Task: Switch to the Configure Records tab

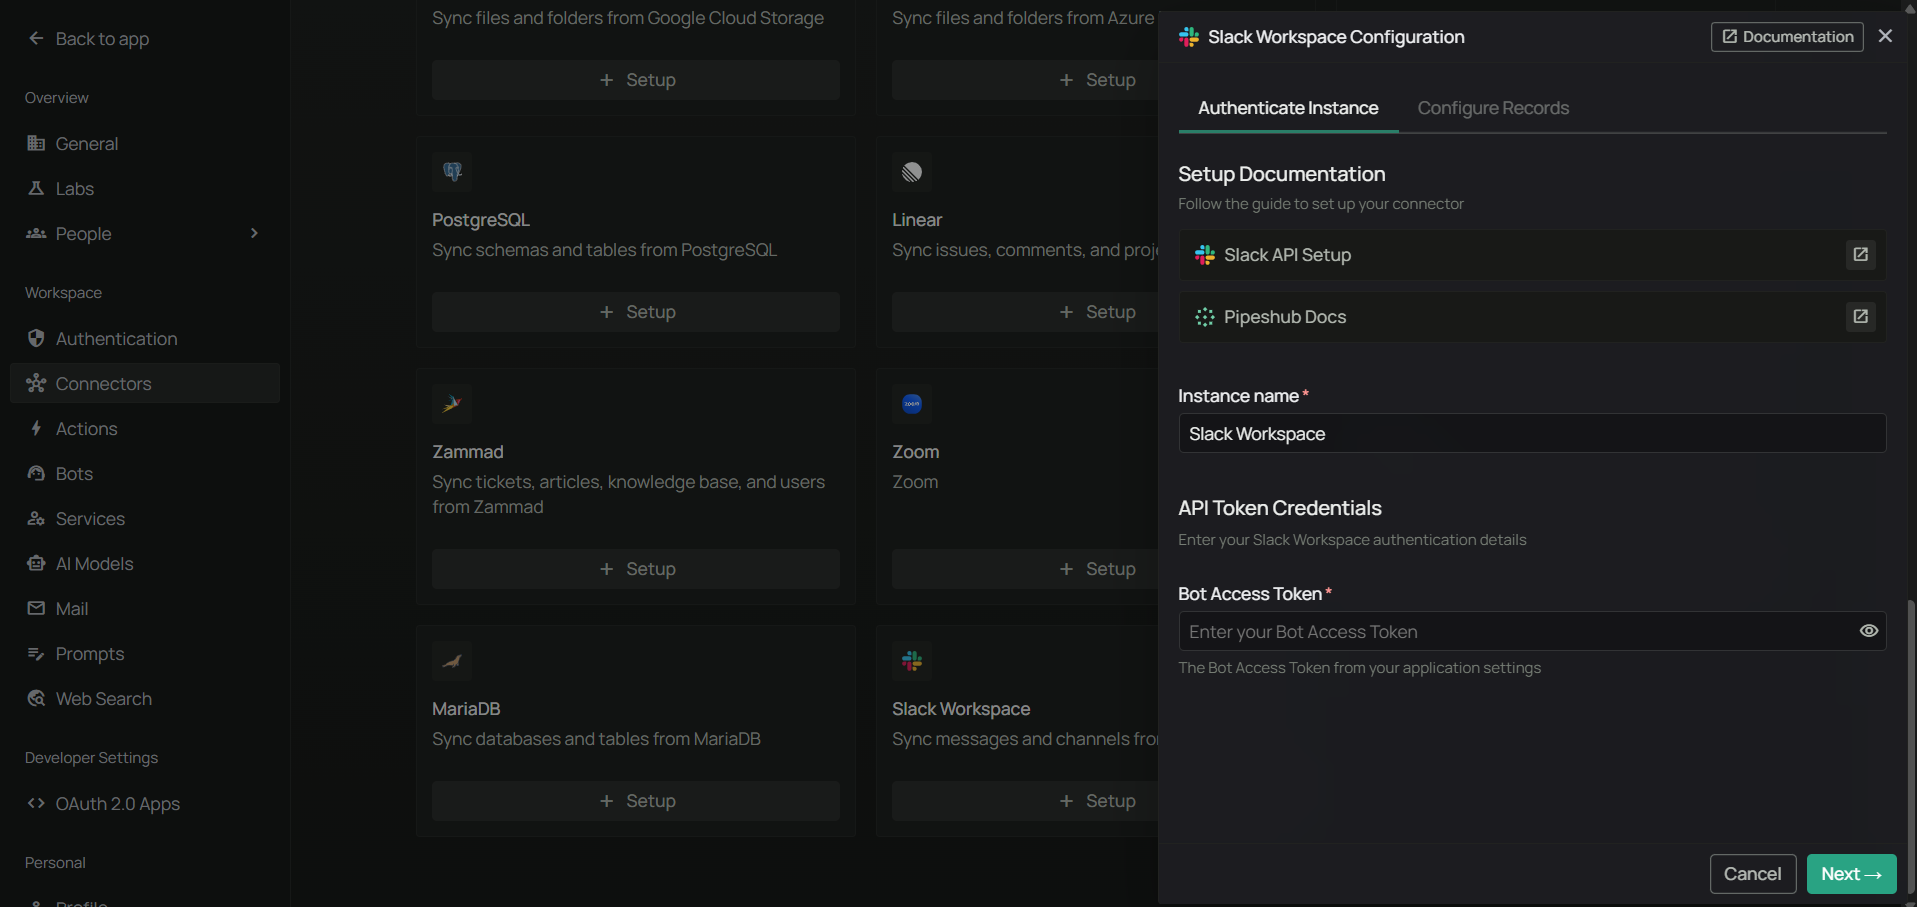Action: (1493, 108)
